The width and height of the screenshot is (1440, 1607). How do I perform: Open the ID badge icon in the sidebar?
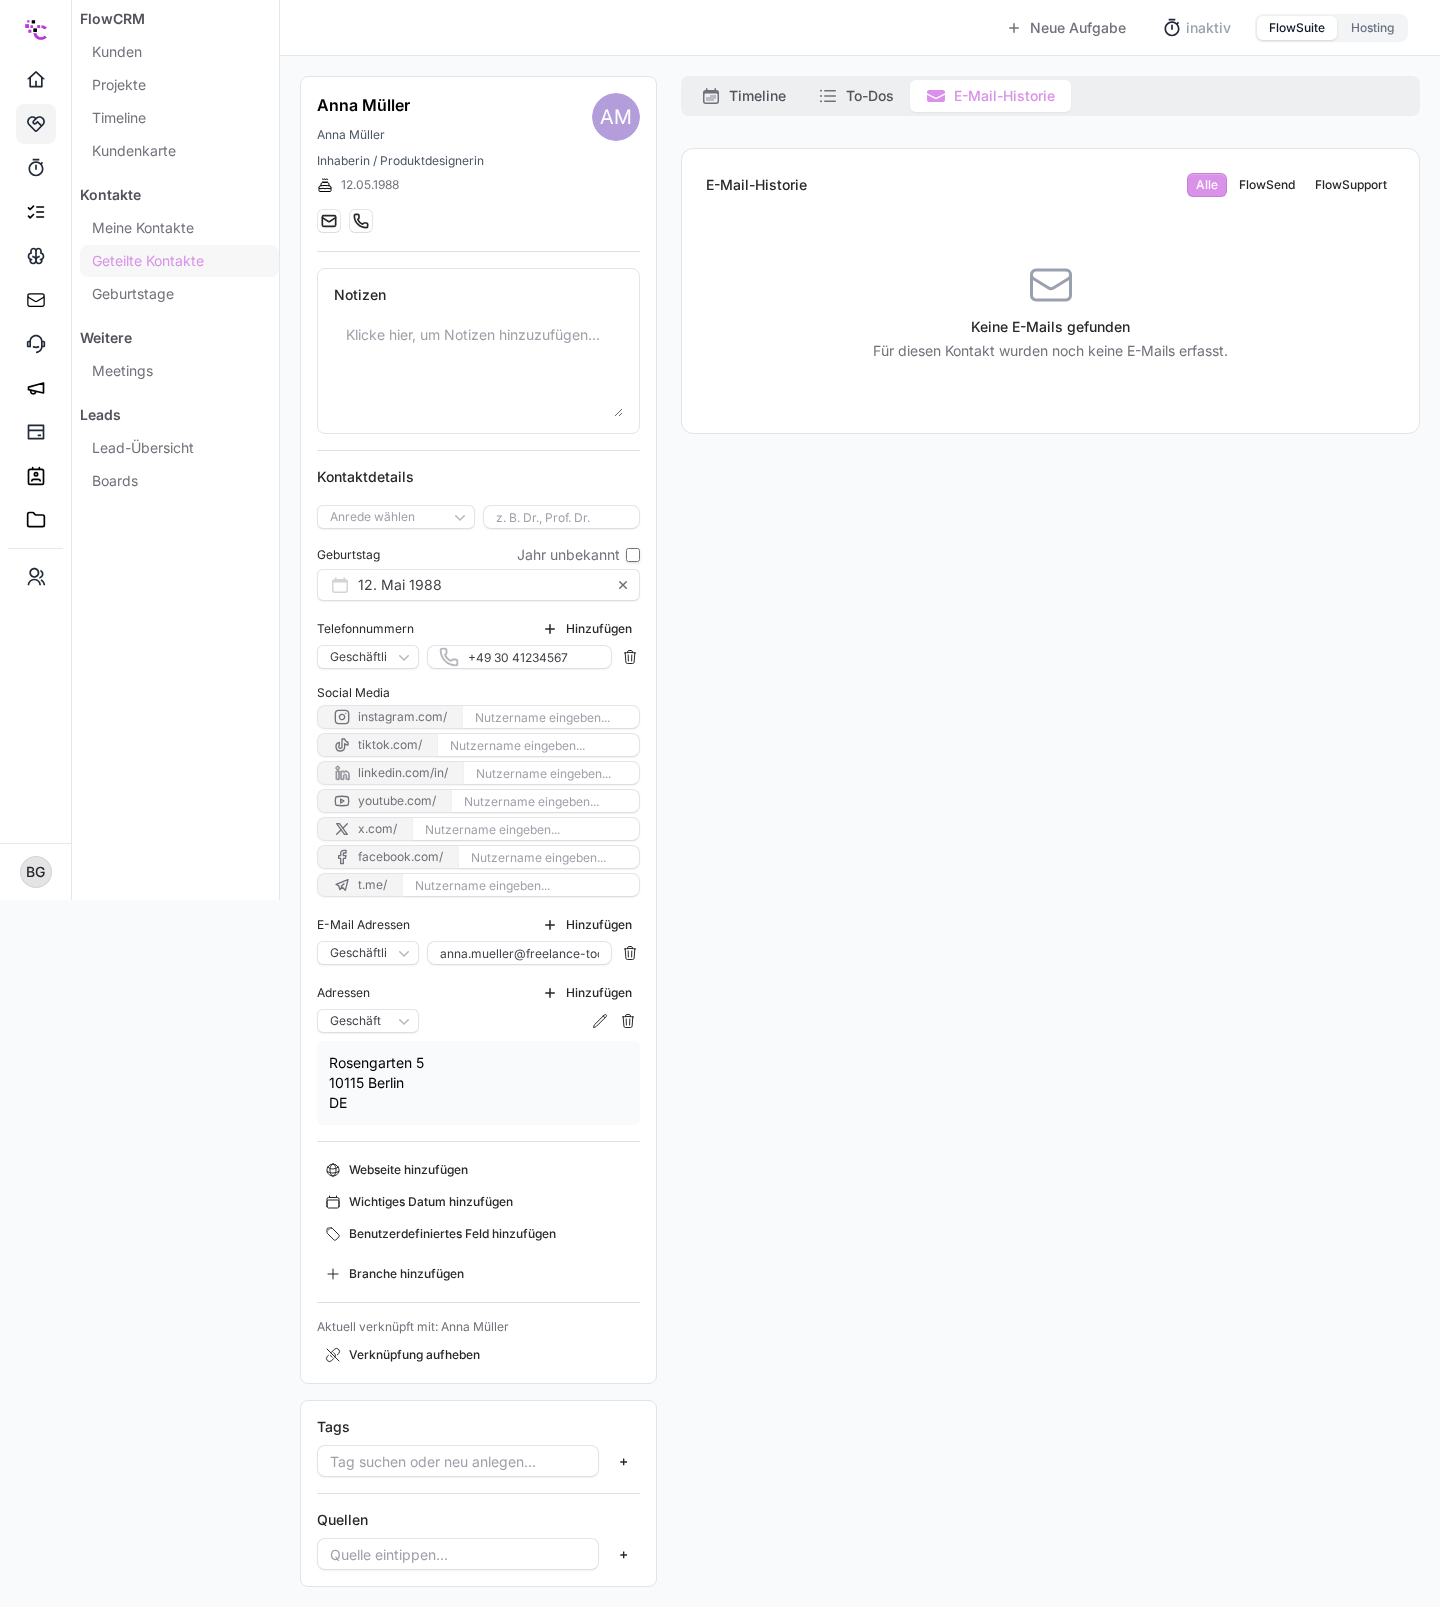click(x=36, y=476)
